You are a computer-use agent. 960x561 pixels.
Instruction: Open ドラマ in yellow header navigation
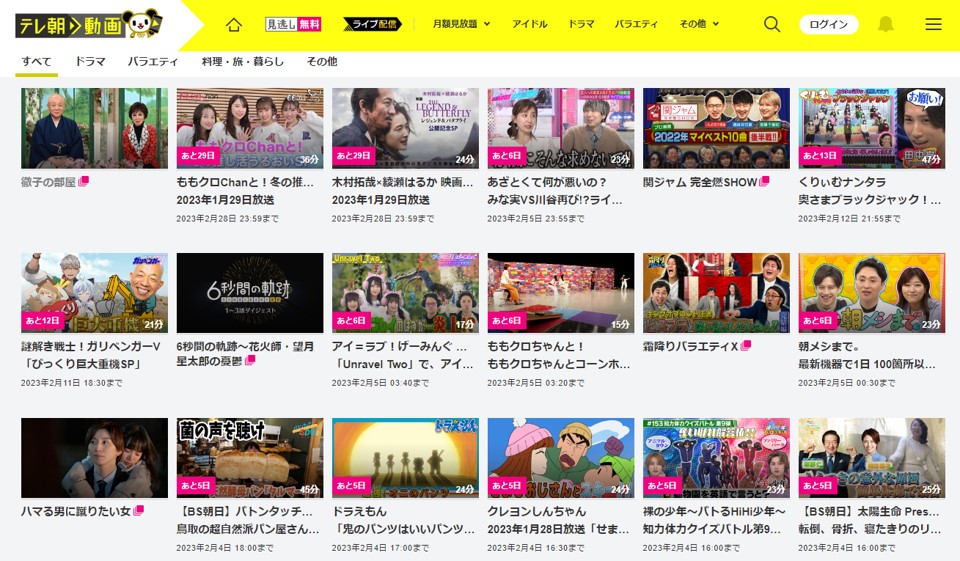[x=581, y=24]
